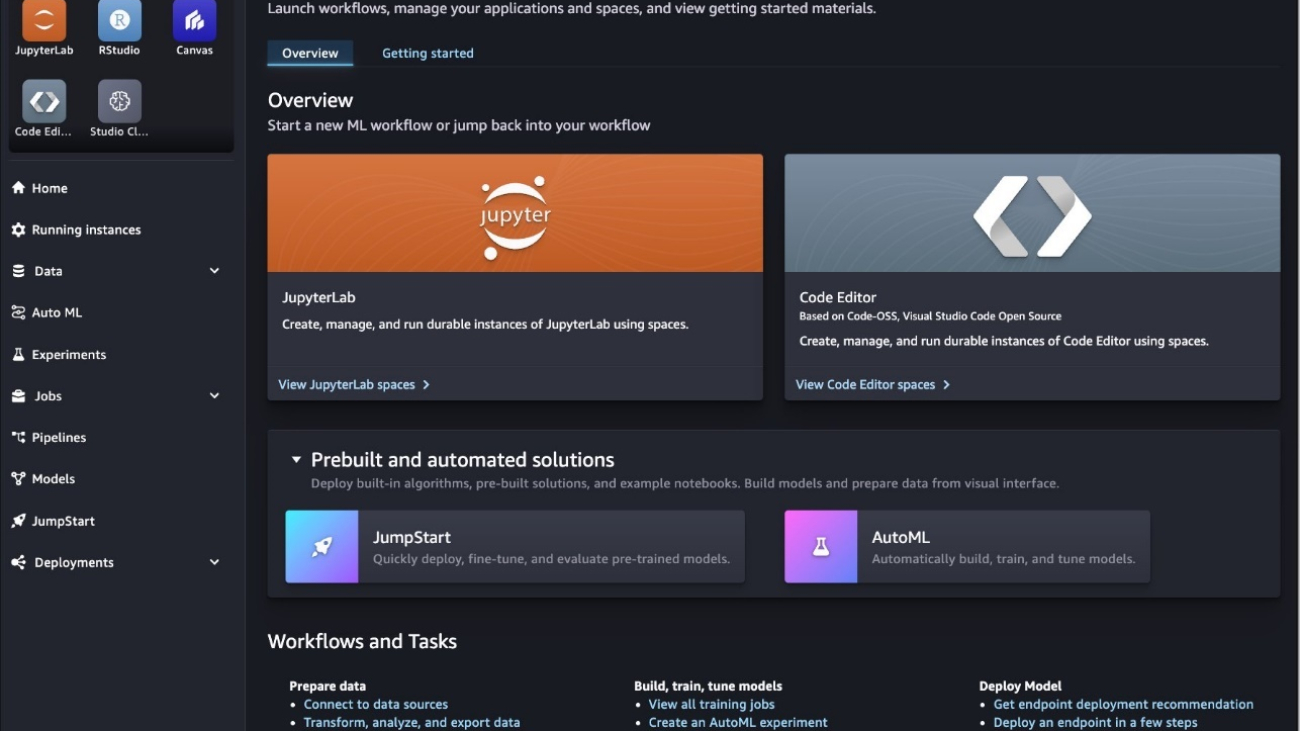Click Create an AutoML experiment link

click(x=738, y=723)
